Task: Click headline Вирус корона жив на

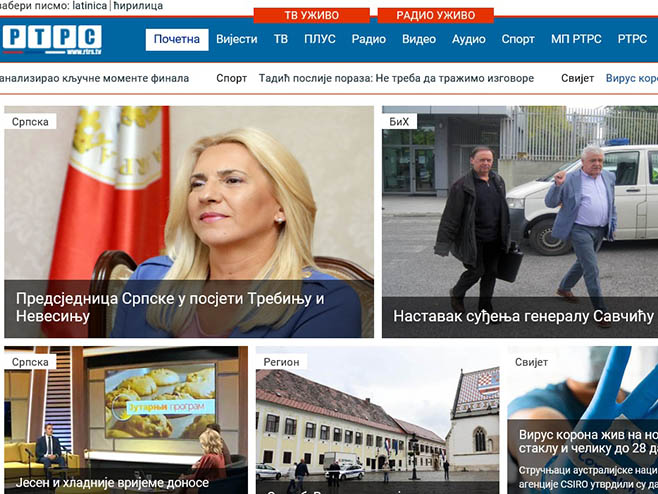Action: click(588, 441)
